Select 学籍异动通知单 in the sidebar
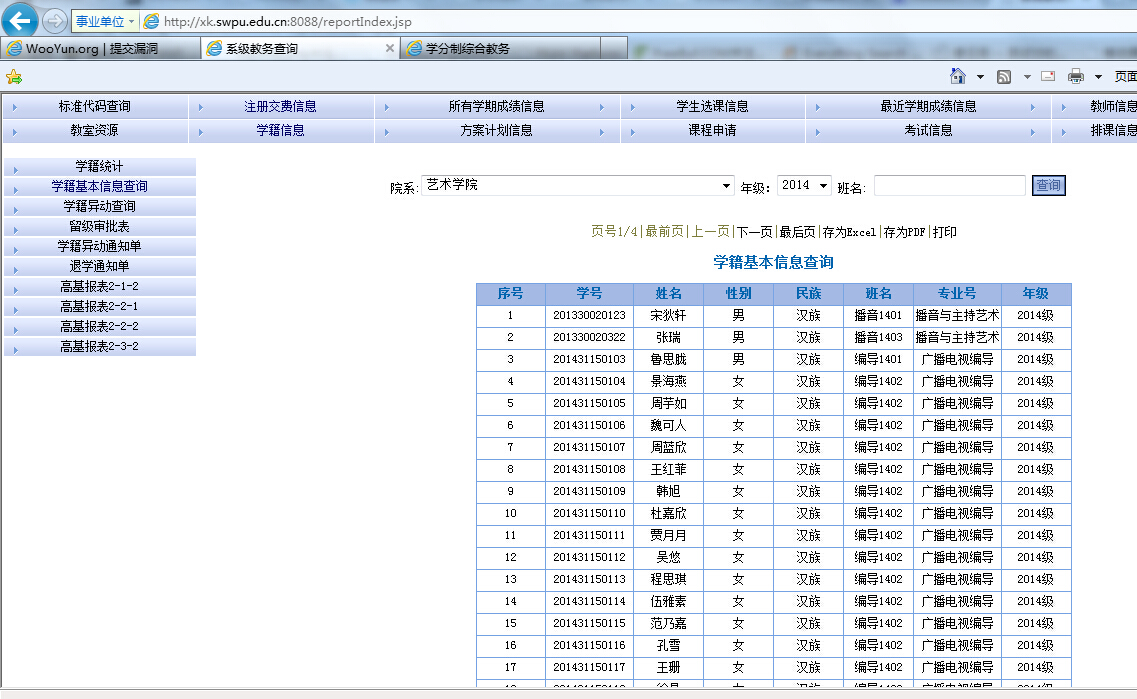The width and height of the screenshot is (1137, 699). click(x=99, y=247)
